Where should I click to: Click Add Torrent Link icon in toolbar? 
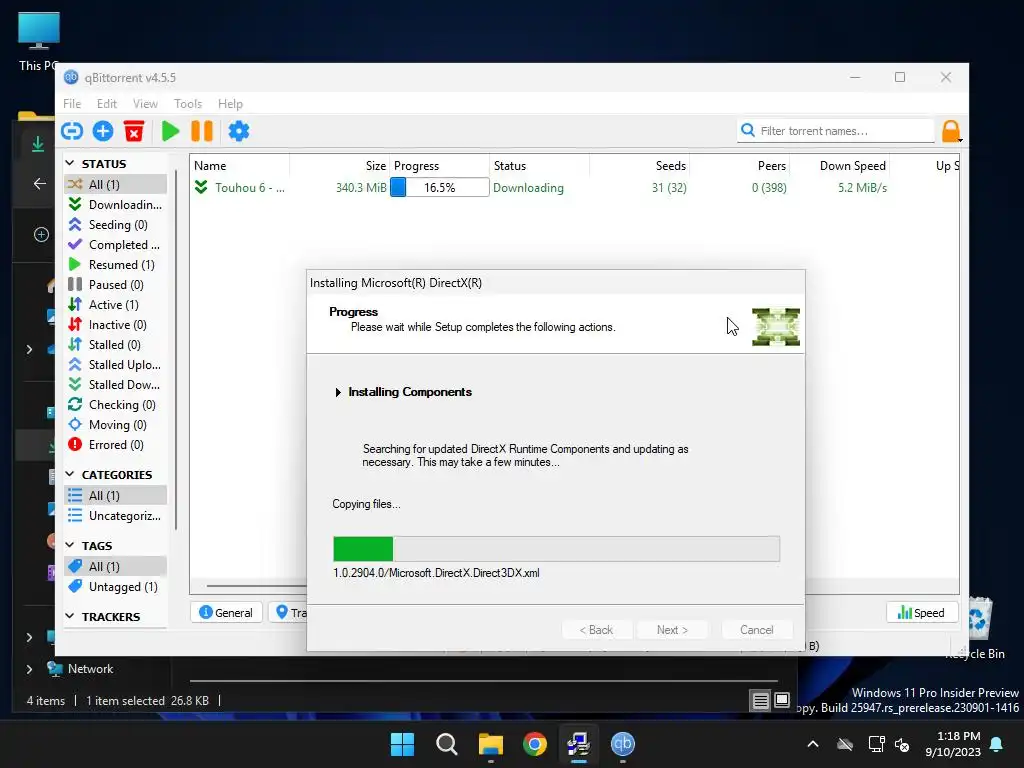[x=72, y=131]
